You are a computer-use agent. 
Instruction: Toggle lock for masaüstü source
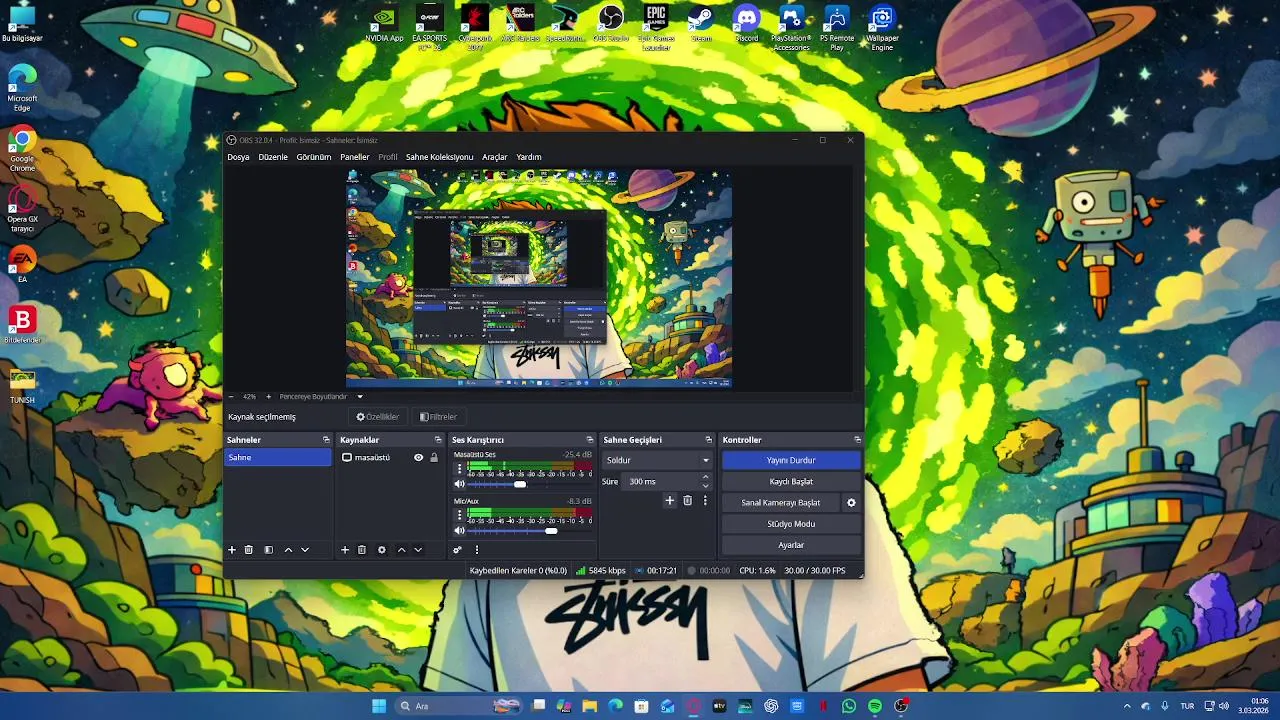pos(434,458)
